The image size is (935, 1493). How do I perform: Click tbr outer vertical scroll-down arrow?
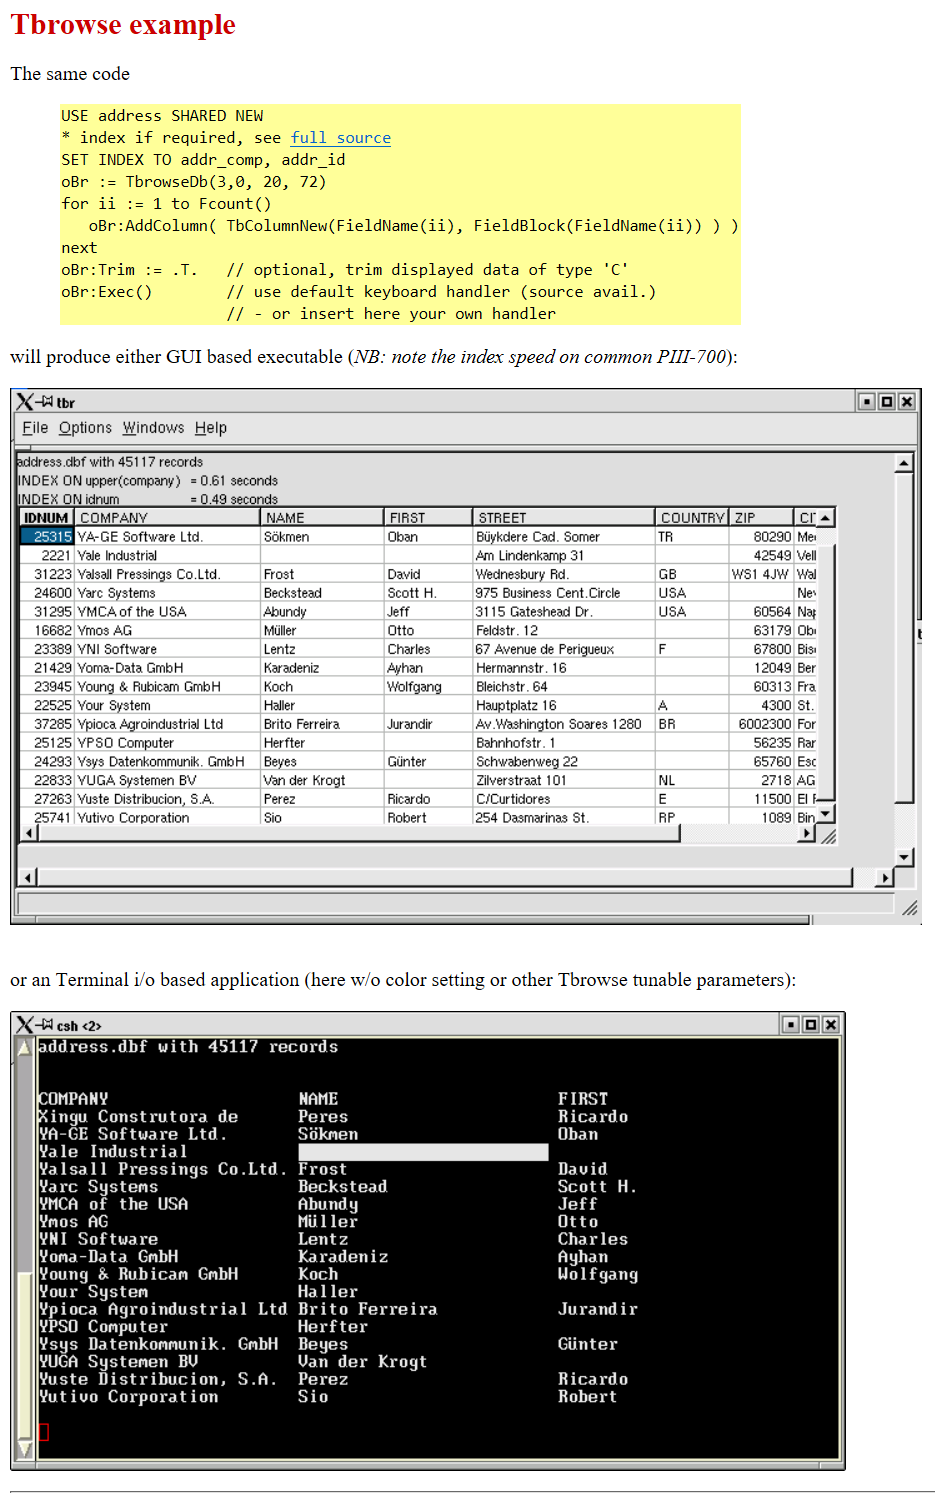point(904,858)
